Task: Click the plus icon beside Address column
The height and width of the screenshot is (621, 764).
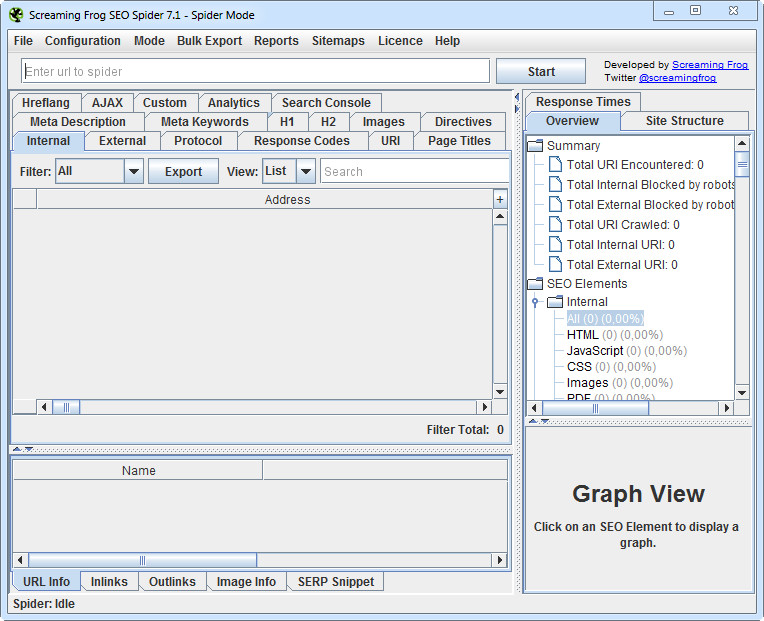Action: pyautogui.click(x=500, y=199)
